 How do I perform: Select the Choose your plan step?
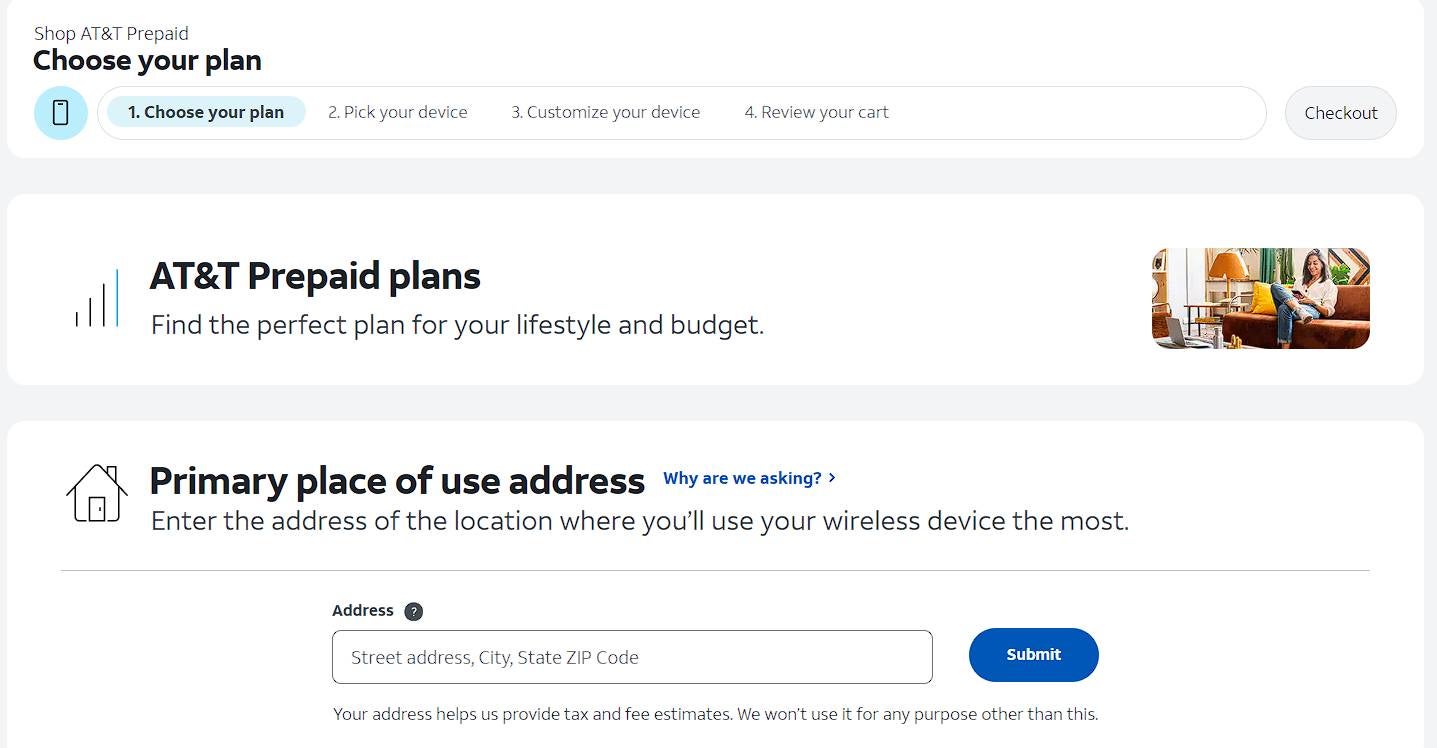[x=205, y=112]
